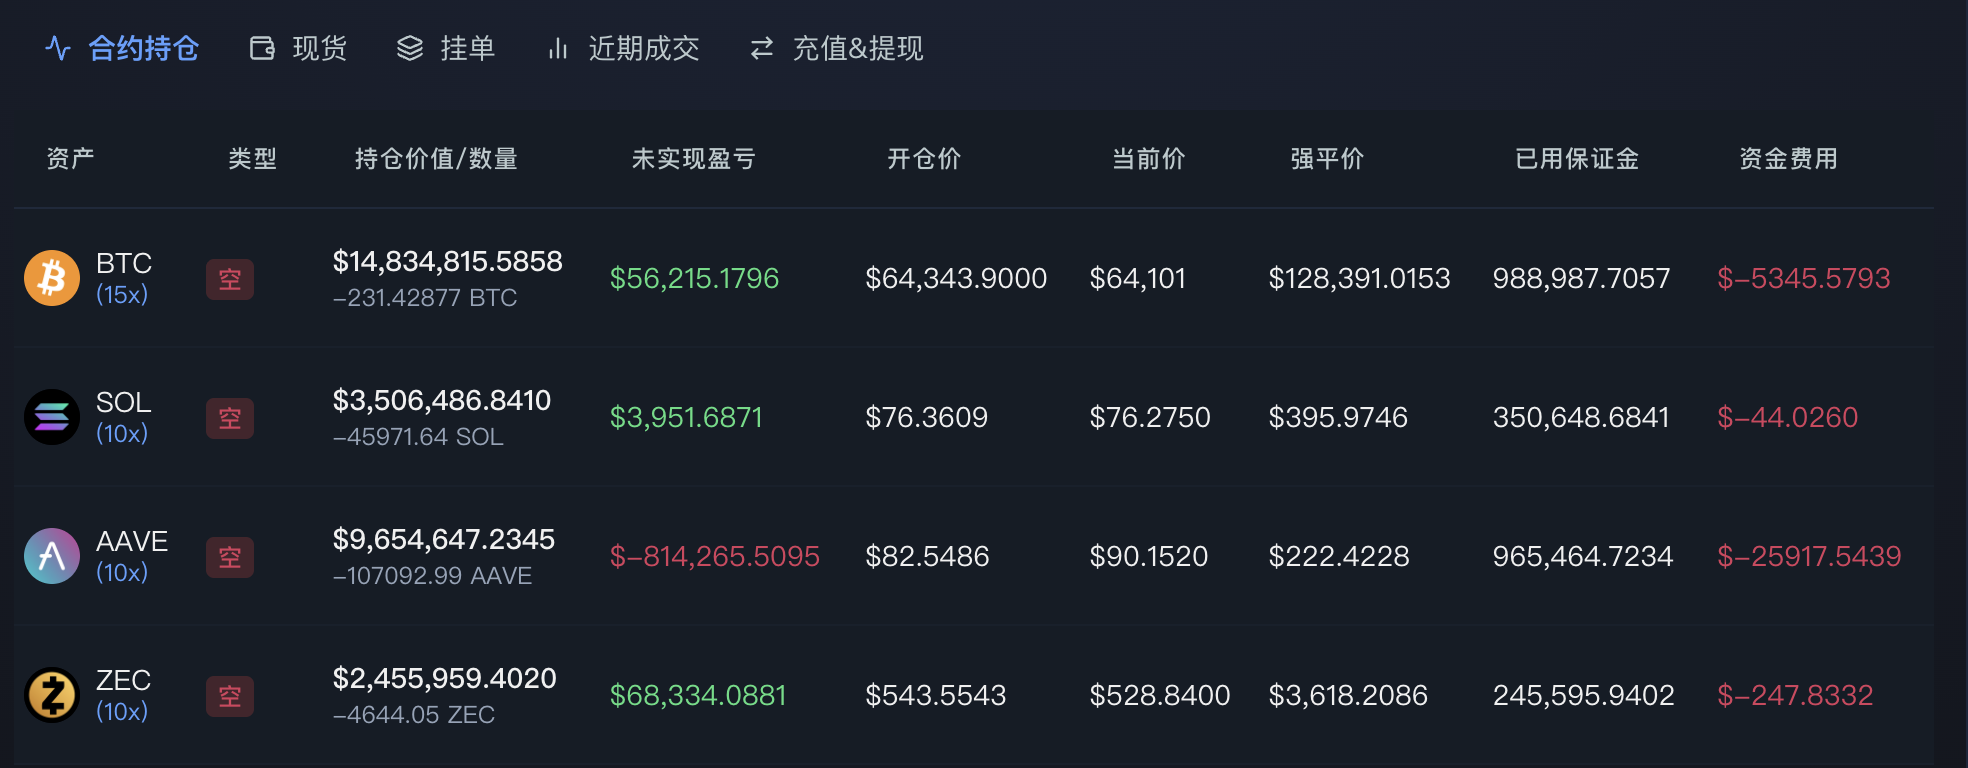Click the 强平价 column header
This screenshot has width=1968, height=768.
[x=1328, y=159]
